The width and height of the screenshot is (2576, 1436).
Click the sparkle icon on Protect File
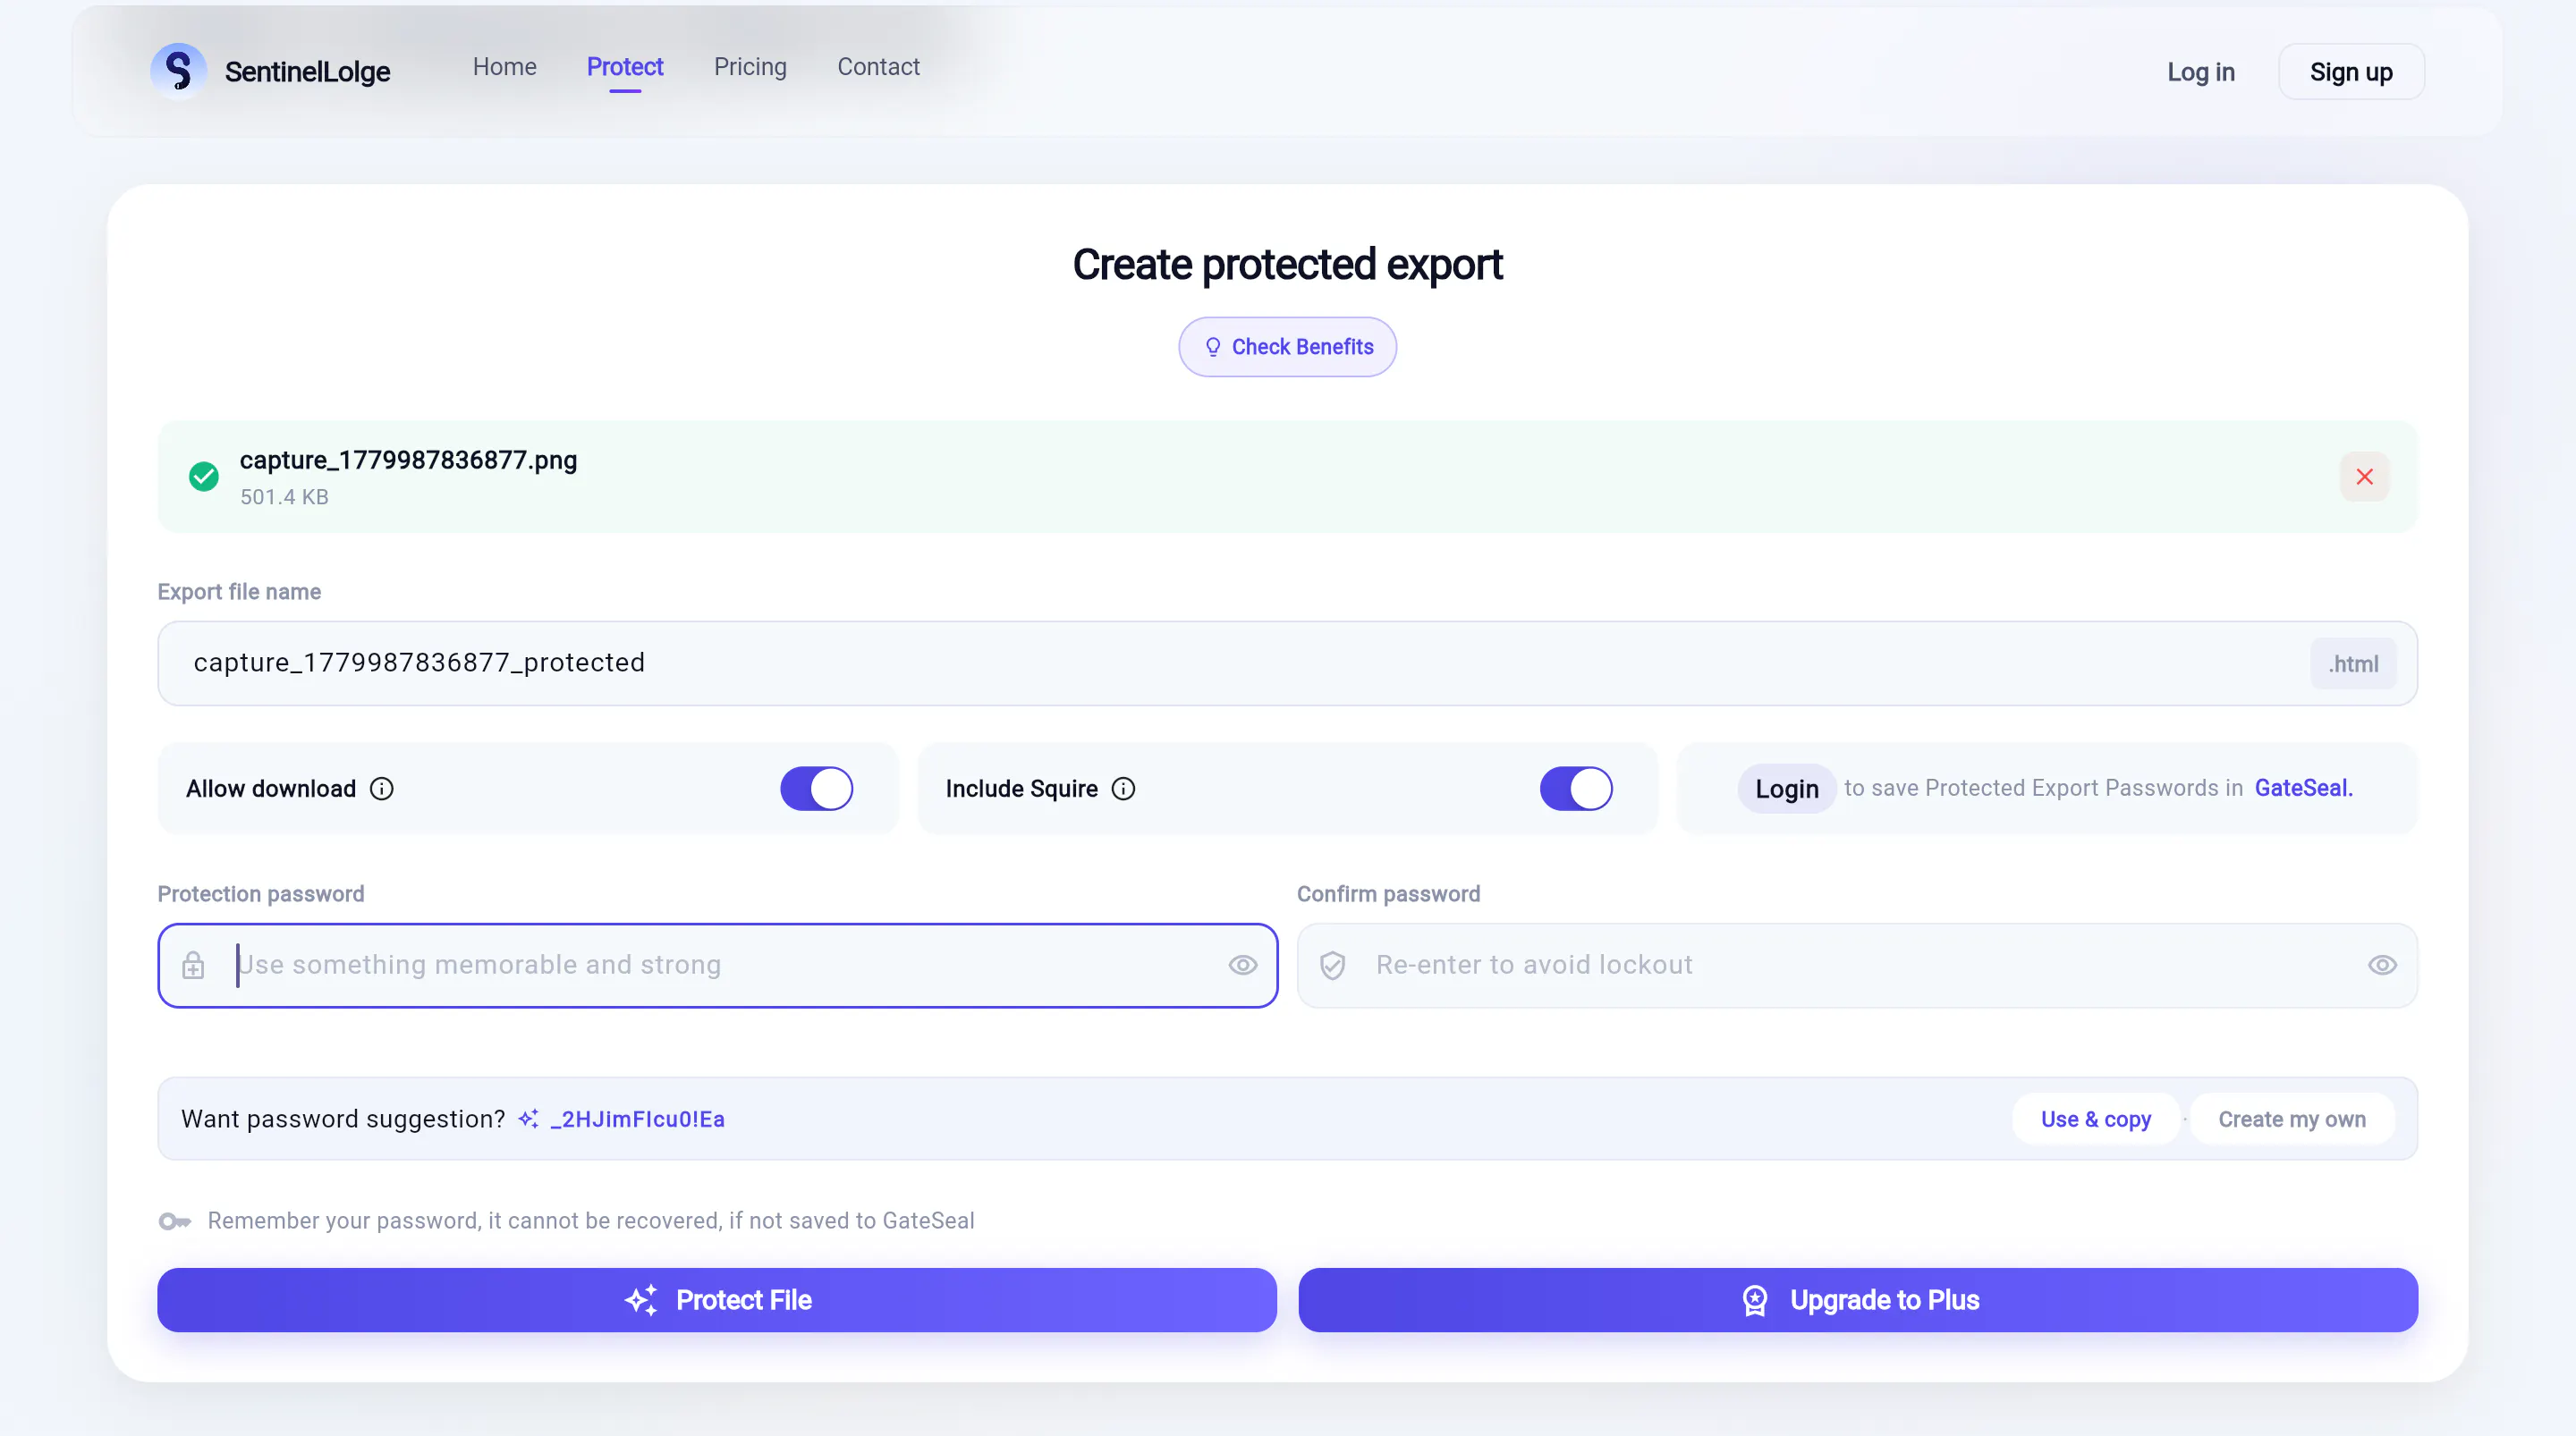[x=641, y=1300]
